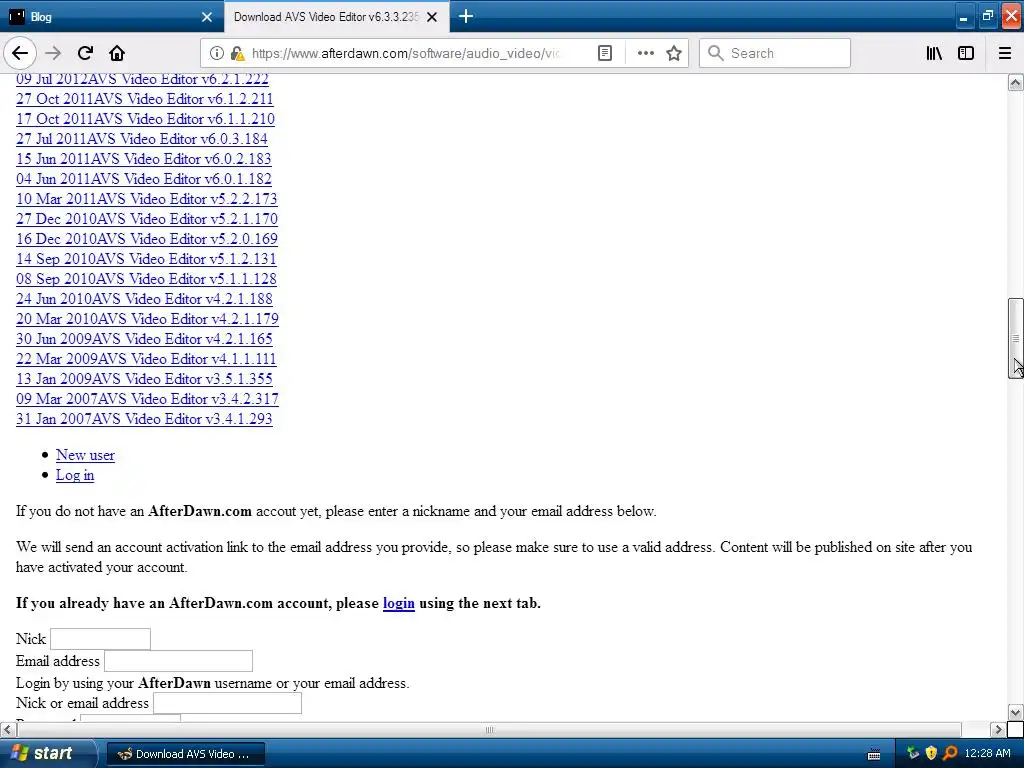
Task: Follow the bold login link in paragraph
Action: tap(398, 603)
